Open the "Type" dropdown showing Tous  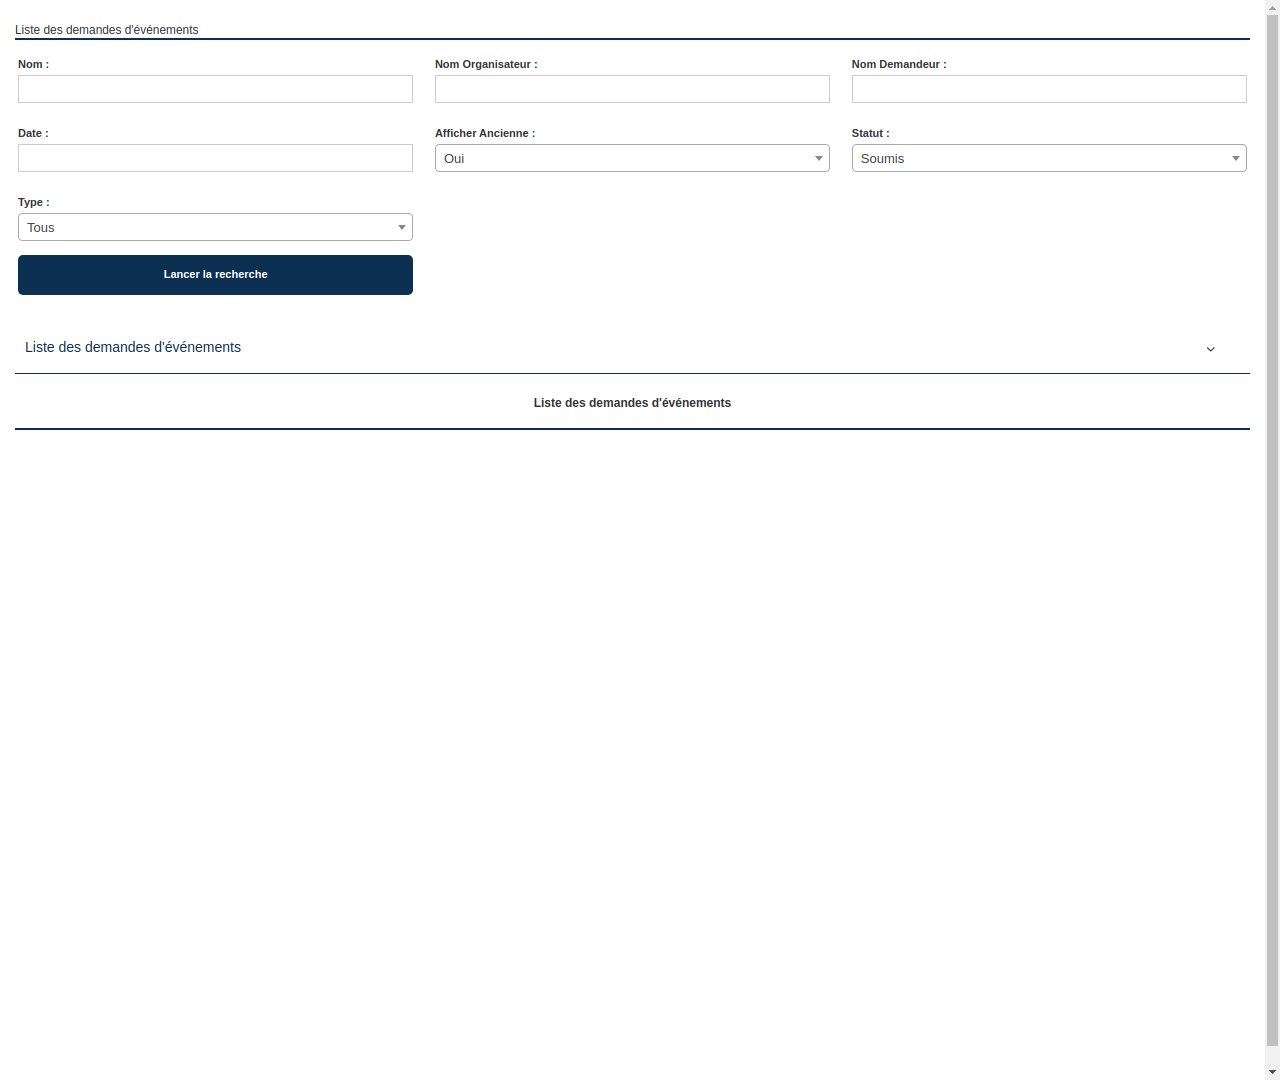click(x=215, y=227)
